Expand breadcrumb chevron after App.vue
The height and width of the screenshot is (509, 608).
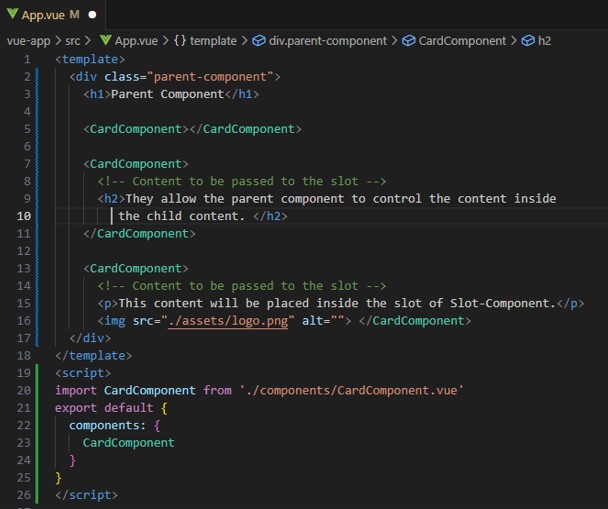pyautogui.click(x=166, y=41)
